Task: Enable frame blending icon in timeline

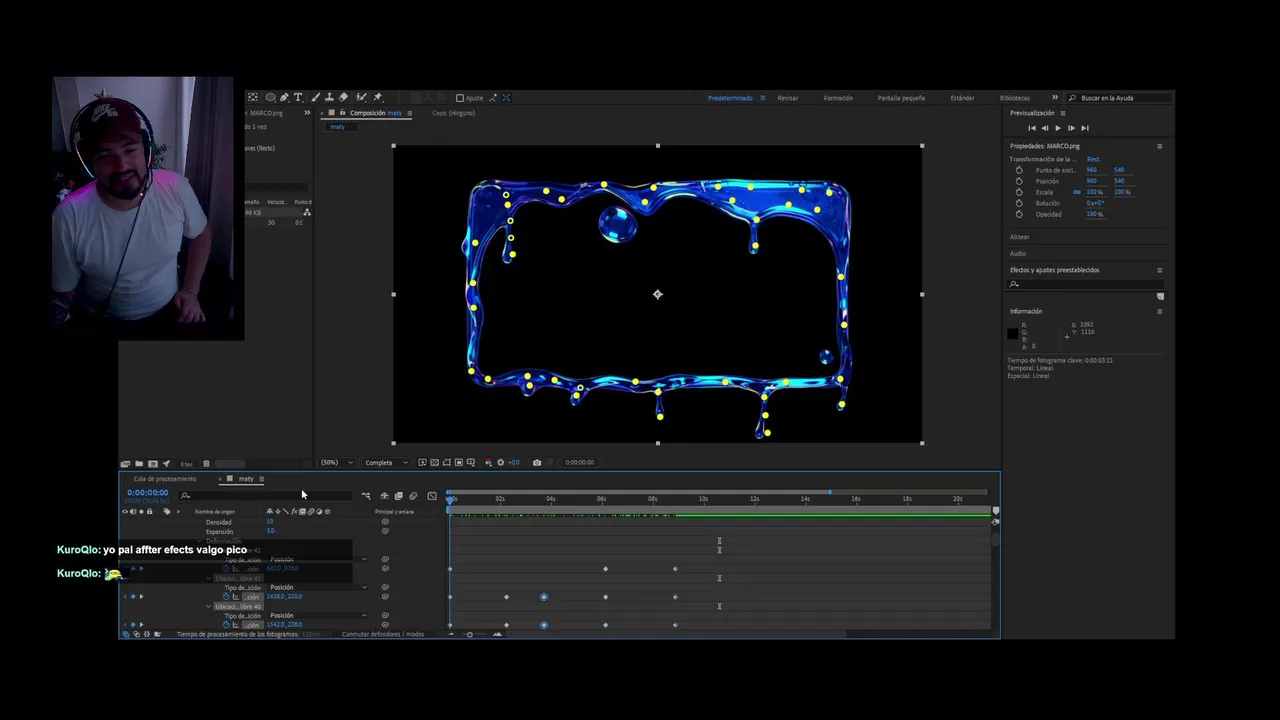Action: (x=398, y=496)
